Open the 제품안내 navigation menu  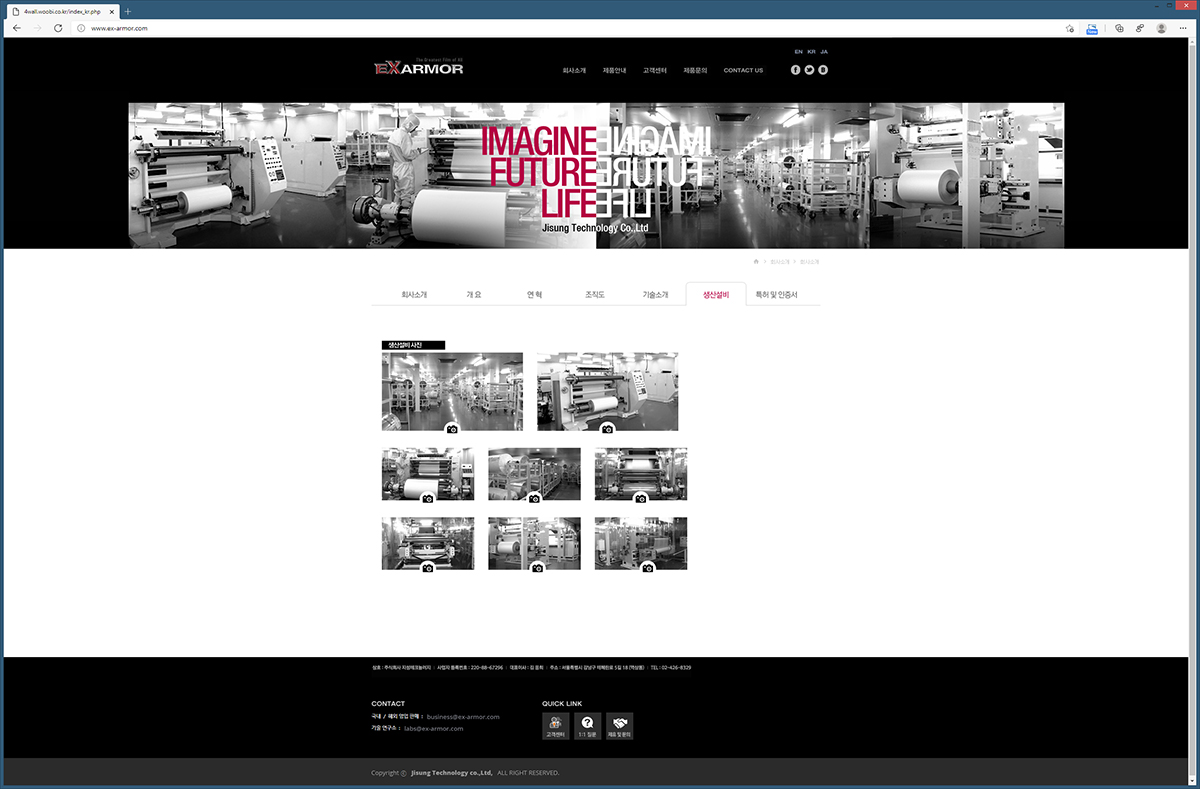click(614, 71)
